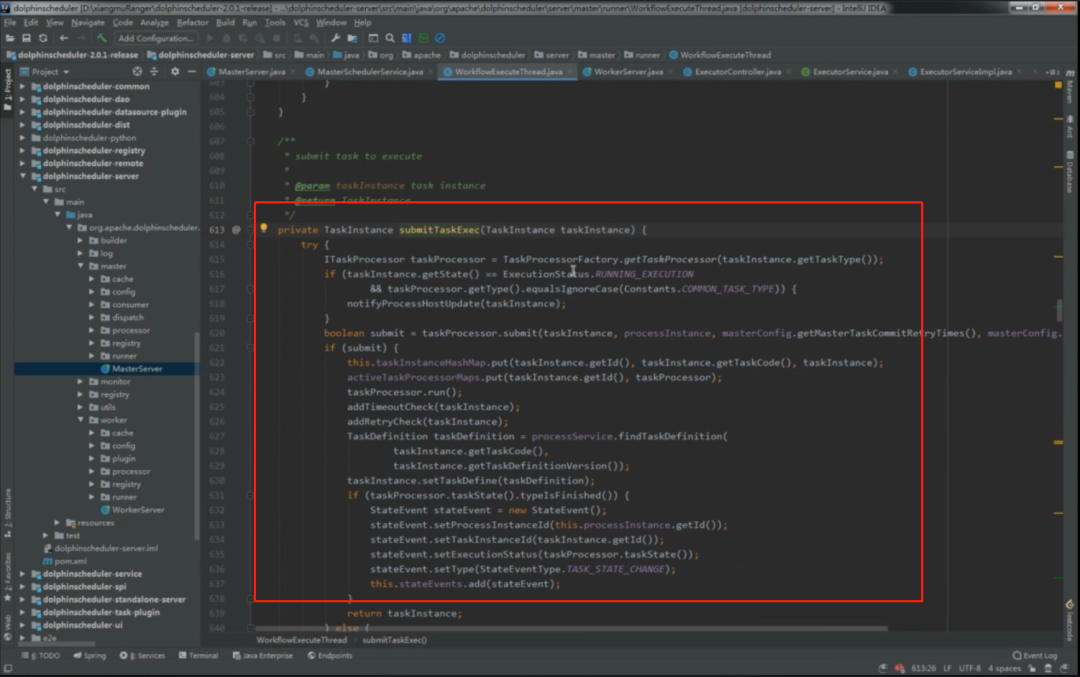Open the Analyze menu
The height and width of the screenshot is (677, 1080).
click(x=154, y=23)
